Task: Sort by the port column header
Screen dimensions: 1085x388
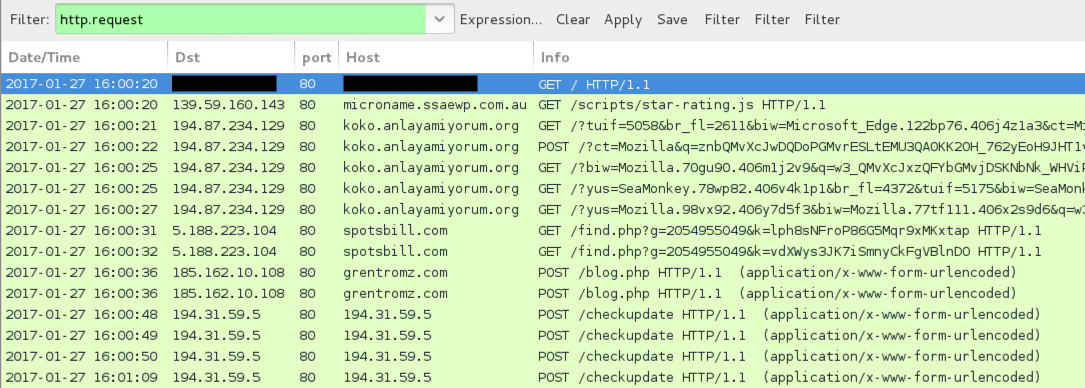Action: point(316,57)
